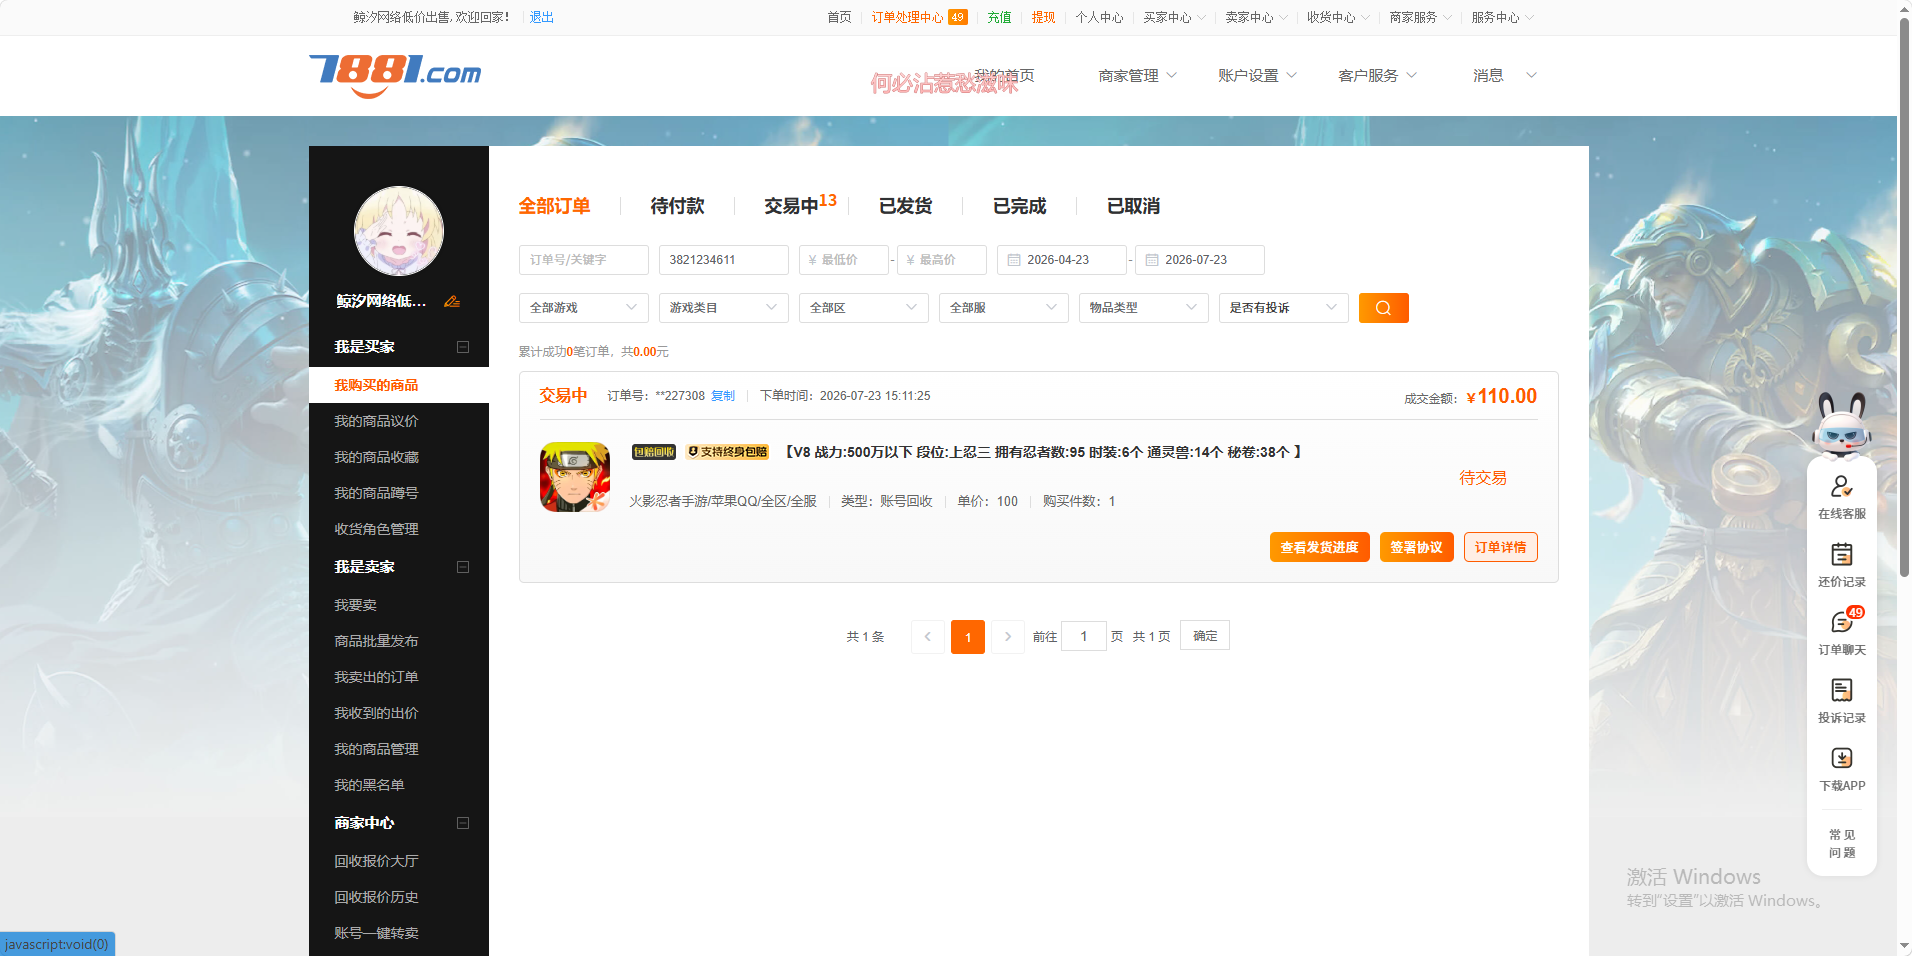Open 卖家中心 top bar menu
Viewport: 1912px width, 956px height.
[x=1256, y=17]
